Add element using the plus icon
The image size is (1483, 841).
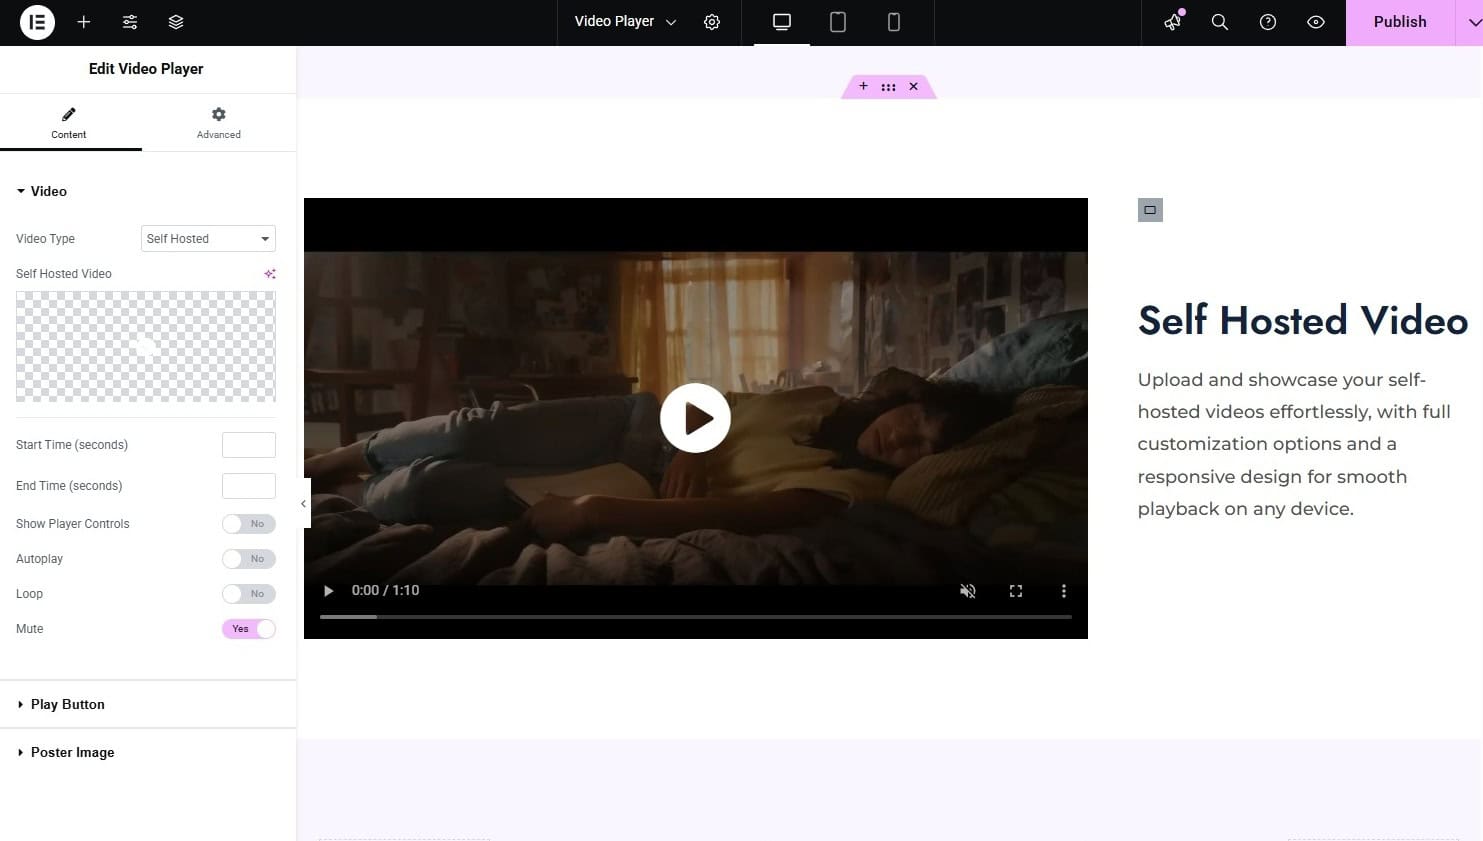[x=84, y=22]
